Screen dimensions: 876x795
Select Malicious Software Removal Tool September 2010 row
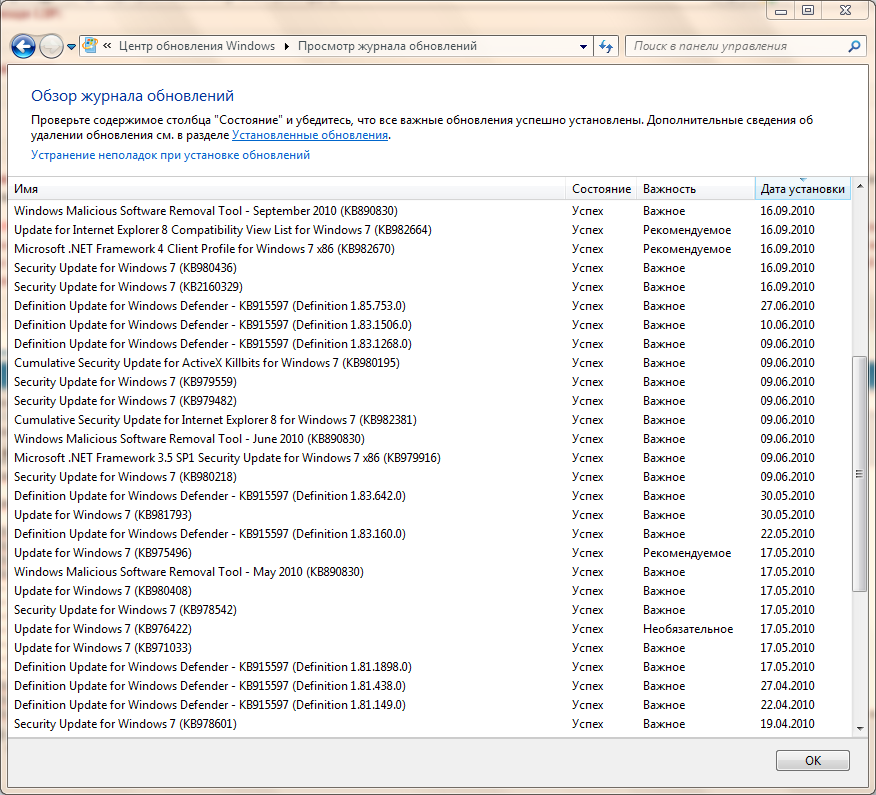[x=429, y=211]
